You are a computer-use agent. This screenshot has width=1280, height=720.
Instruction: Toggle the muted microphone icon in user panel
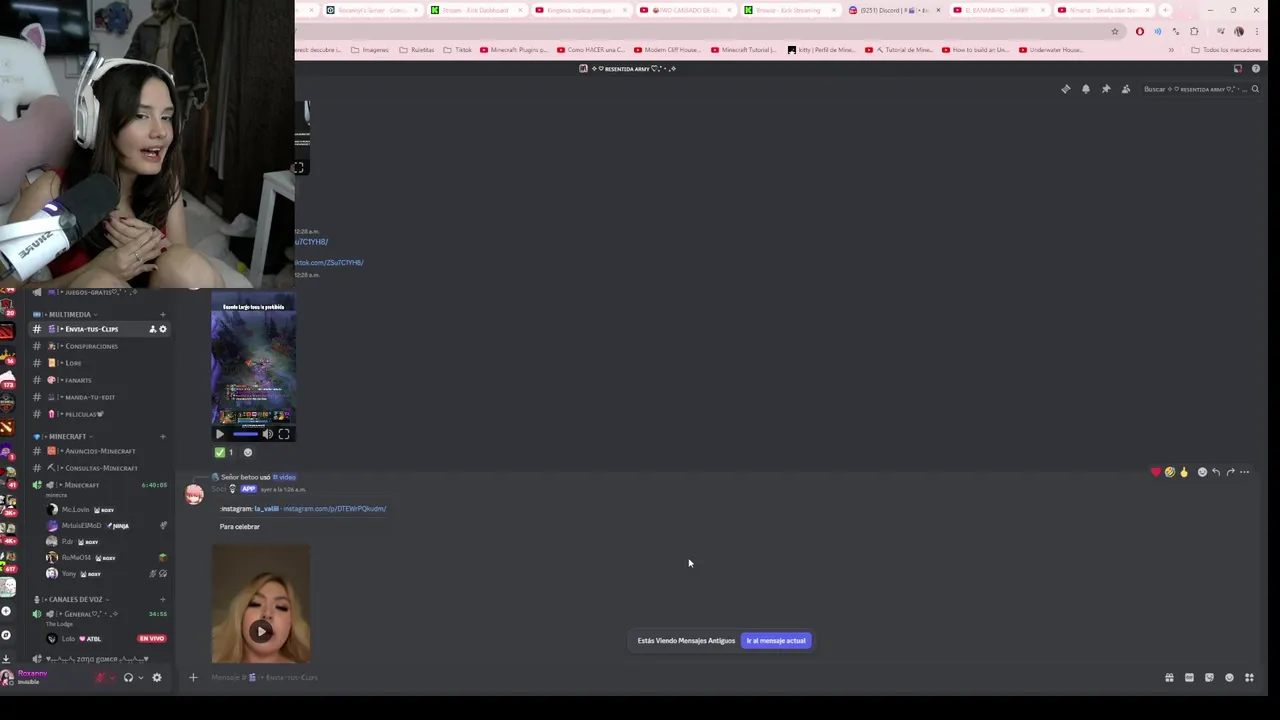point(100,678)
